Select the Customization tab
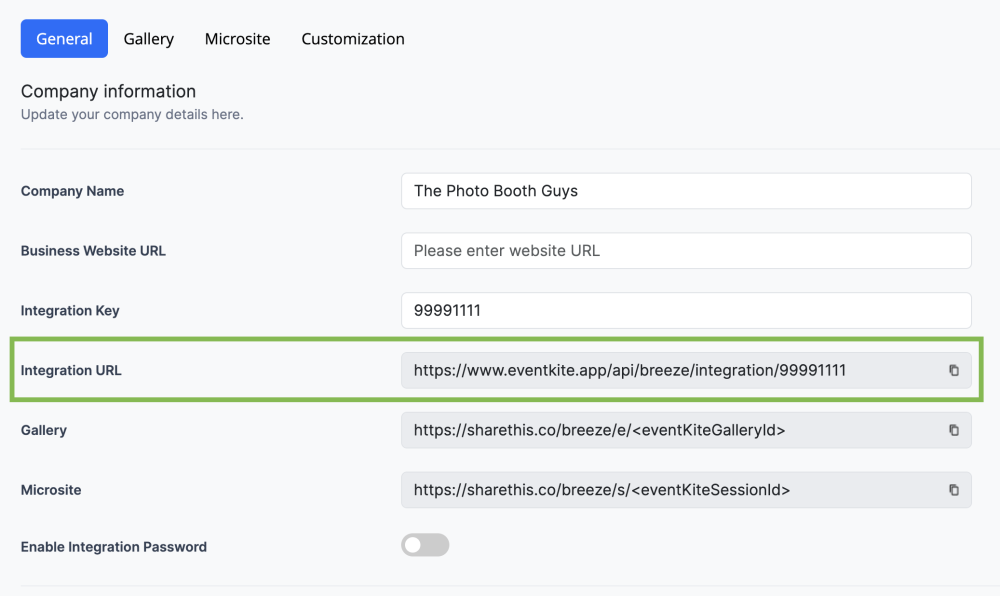This screenshot has width=1000, height=596. pos(353,39)
